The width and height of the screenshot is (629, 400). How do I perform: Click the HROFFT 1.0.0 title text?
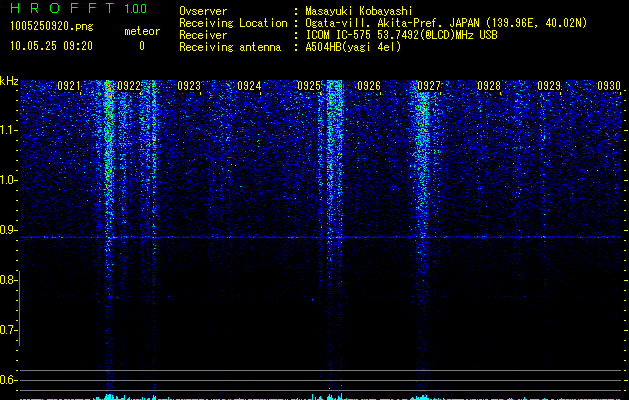click(78, 8)
